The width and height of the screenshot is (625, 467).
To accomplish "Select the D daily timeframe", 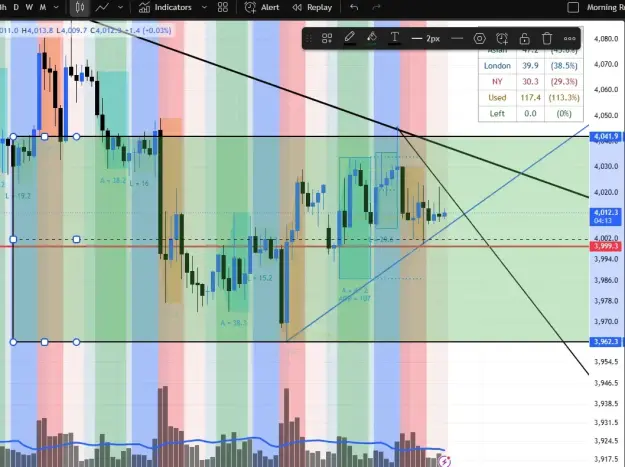I will (16, 7).
